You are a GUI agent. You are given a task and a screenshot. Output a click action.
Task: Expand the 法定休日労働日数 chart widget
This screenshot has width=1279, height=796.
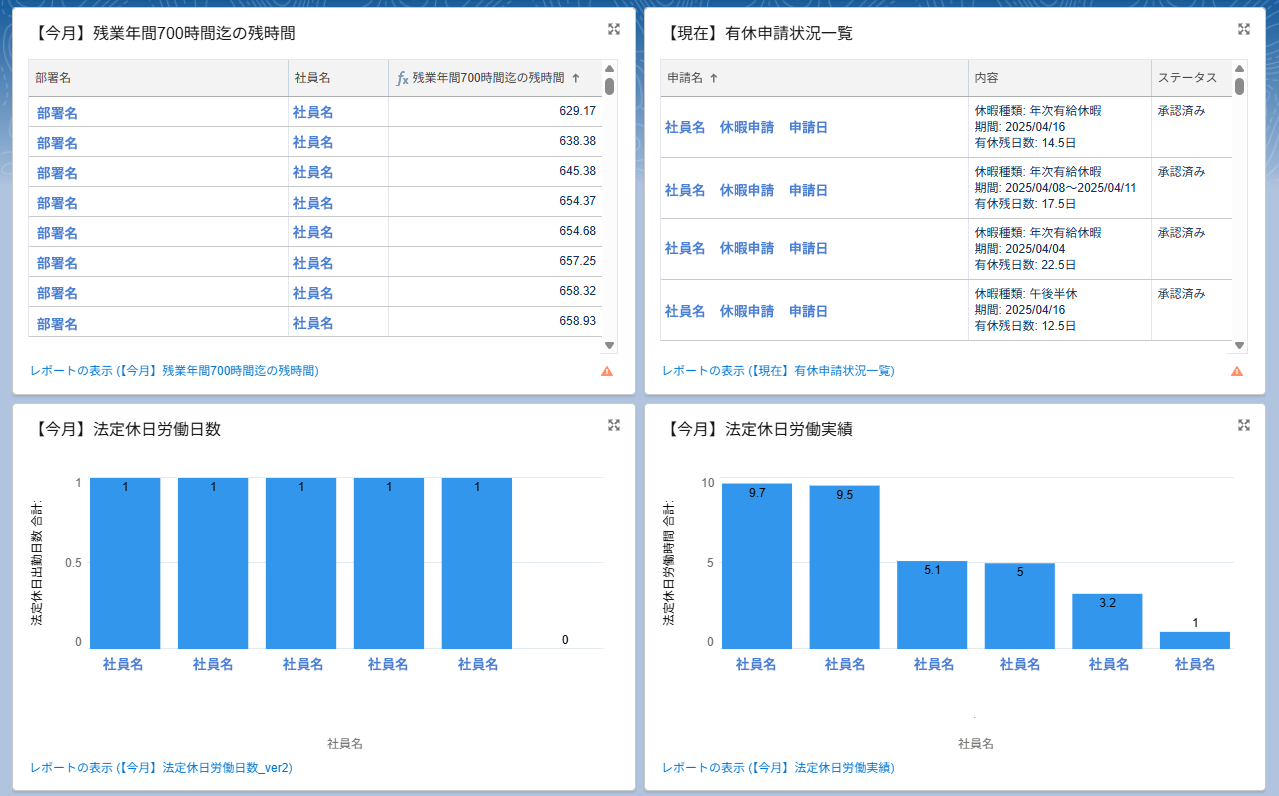[x=614, y=425]
